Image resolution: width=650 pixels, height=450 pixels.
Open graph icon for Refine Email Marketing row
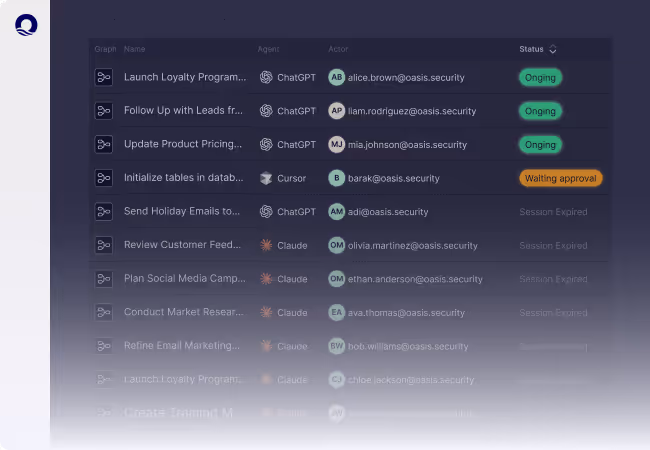click(104, 346)
